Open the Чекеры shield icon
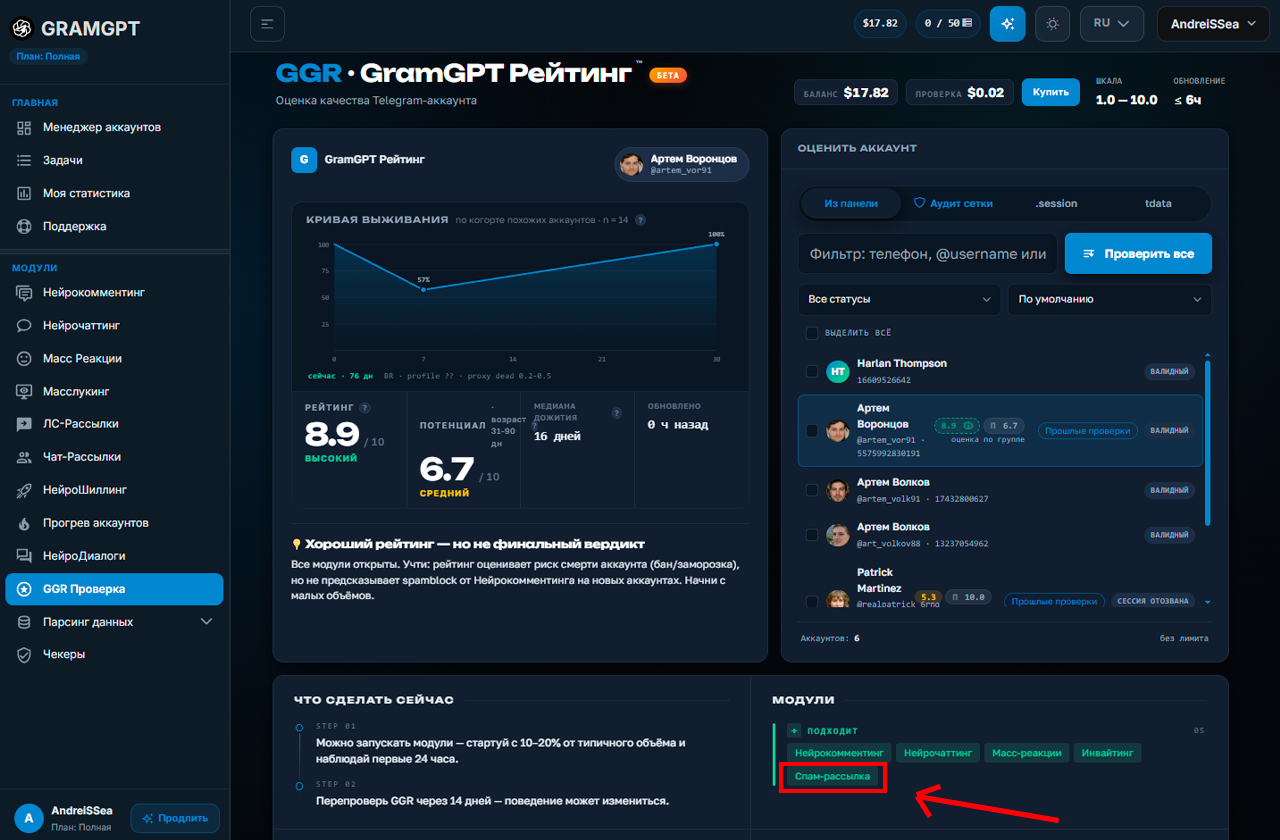Image resolution: width=1280 pixels, height=840 pixels. 24,654
